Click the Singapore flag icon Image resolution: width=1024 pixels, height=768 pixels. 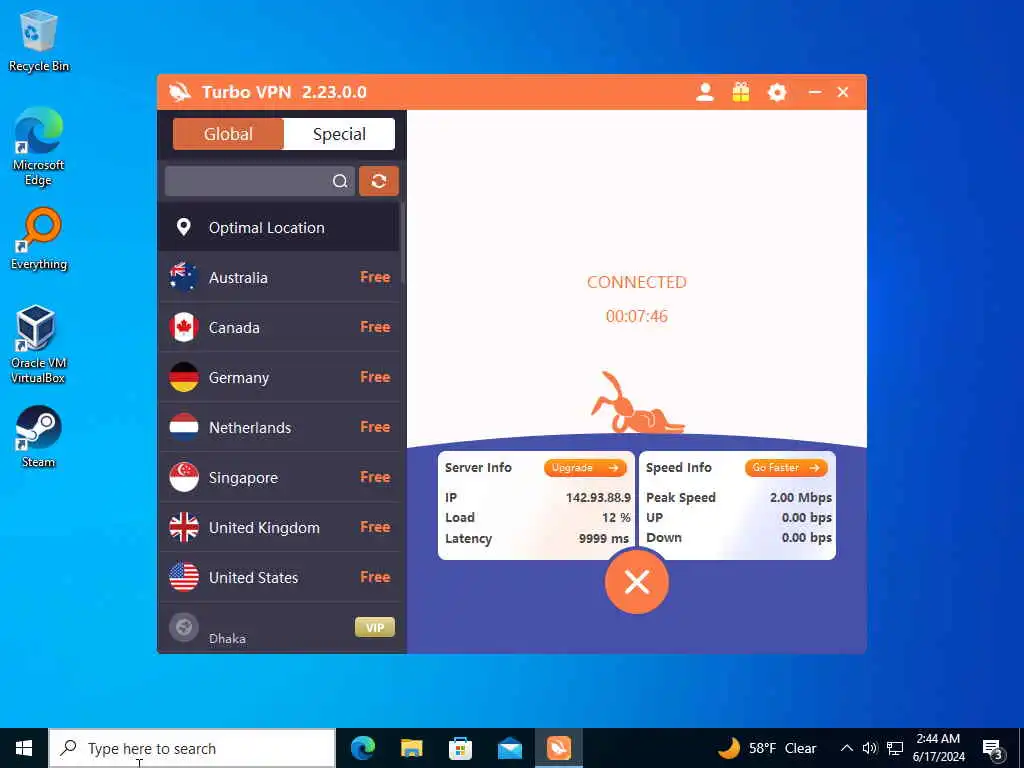pyautogui.click(x=184, y=477)
